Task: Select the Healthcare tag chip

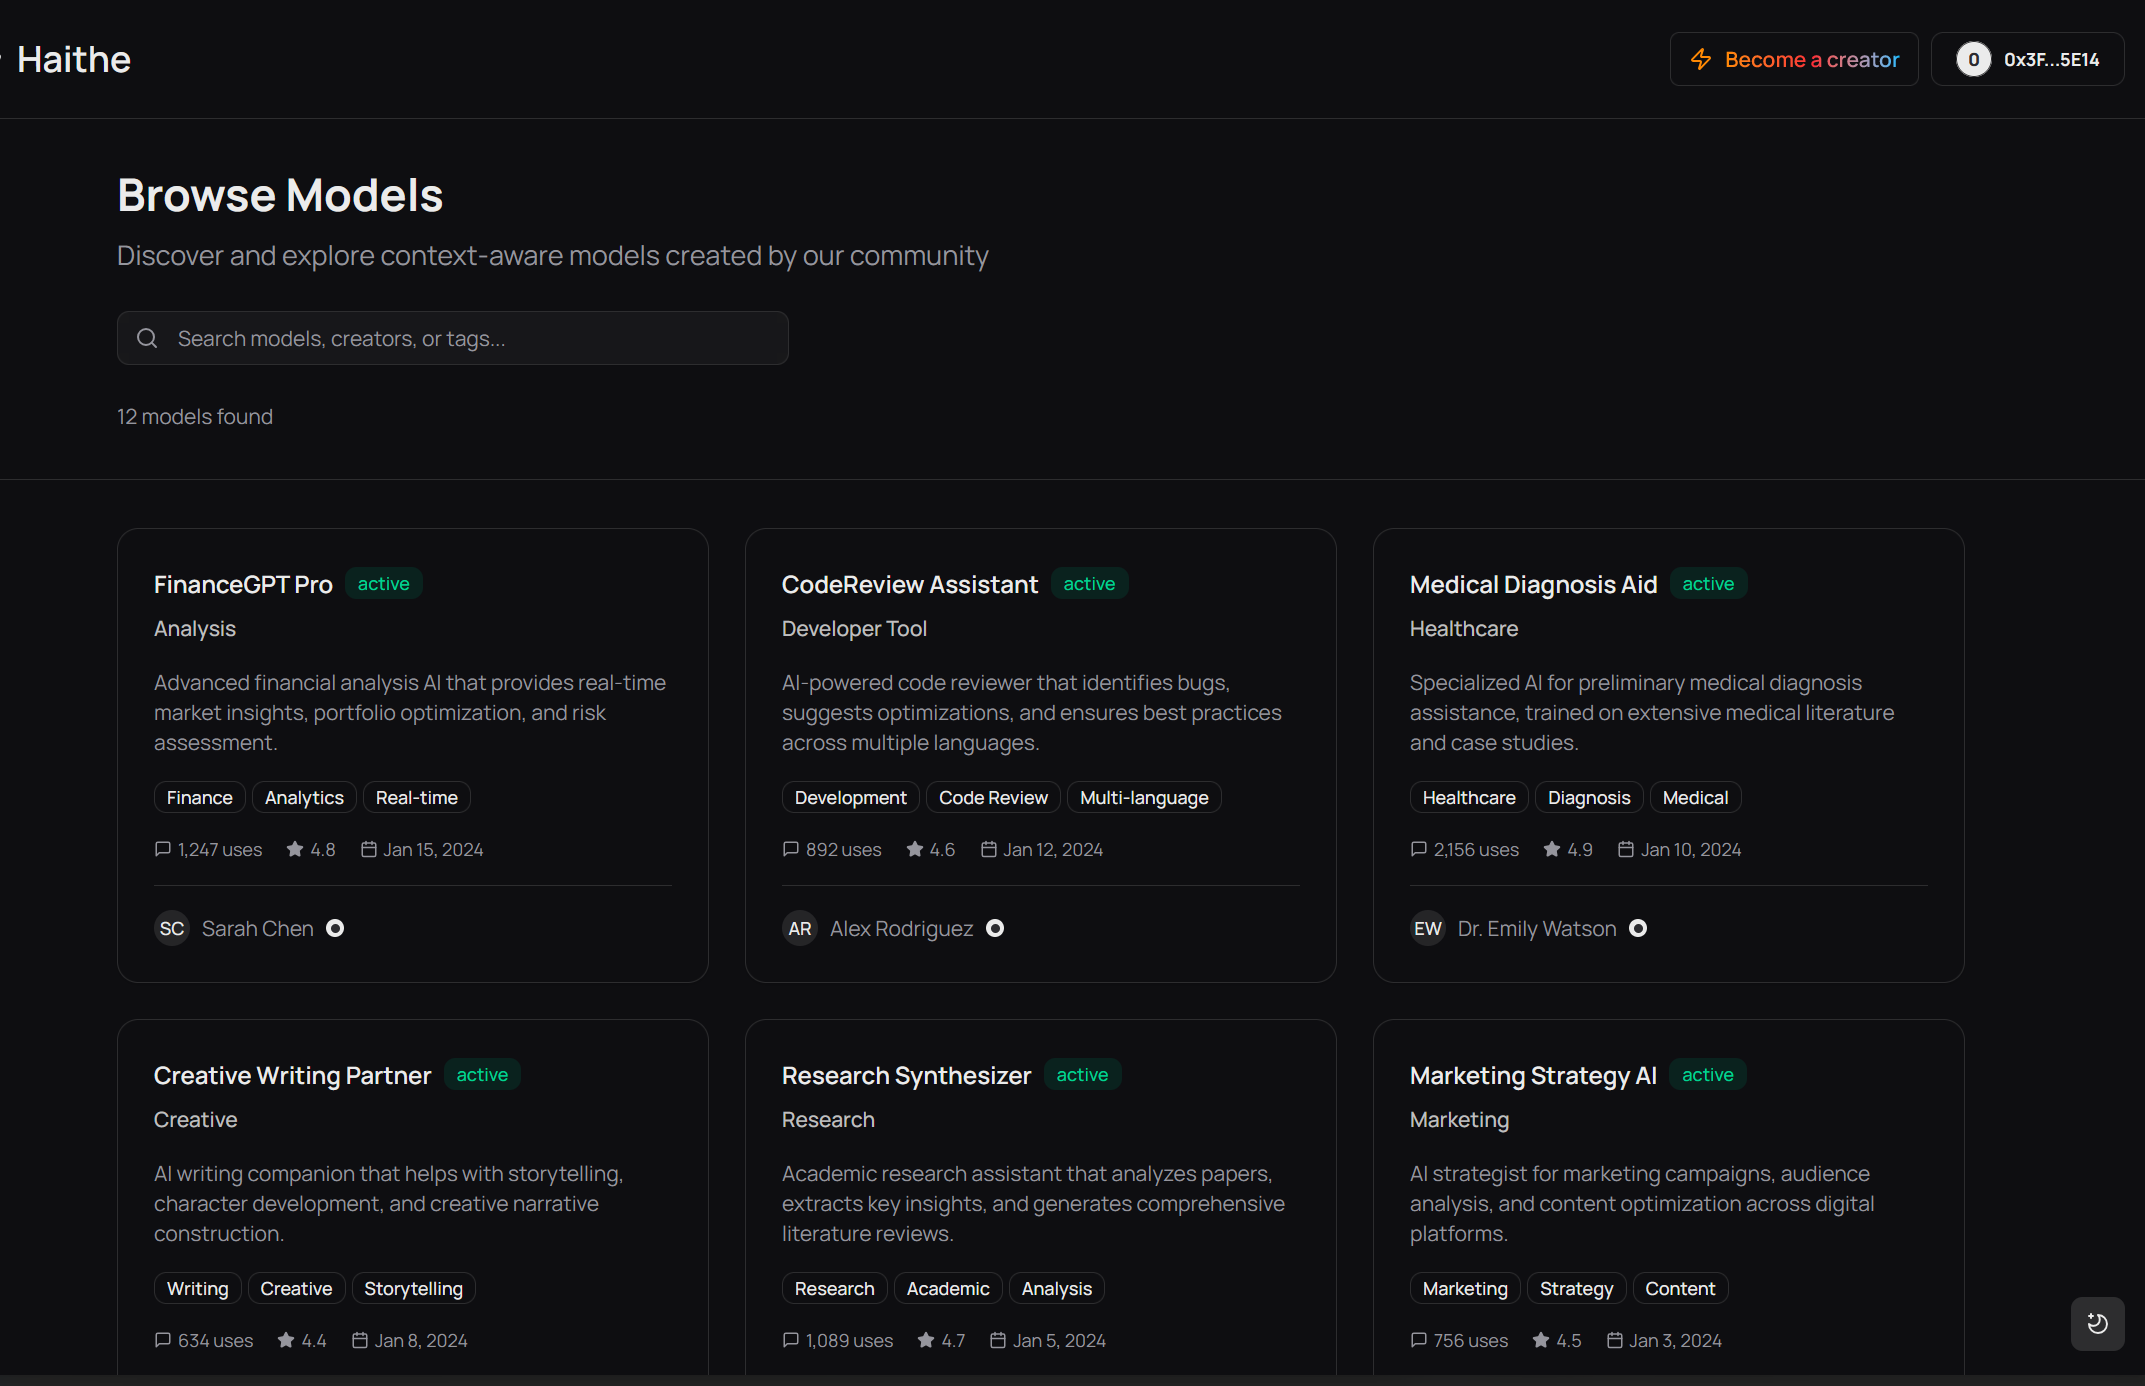Action: 1469,797
